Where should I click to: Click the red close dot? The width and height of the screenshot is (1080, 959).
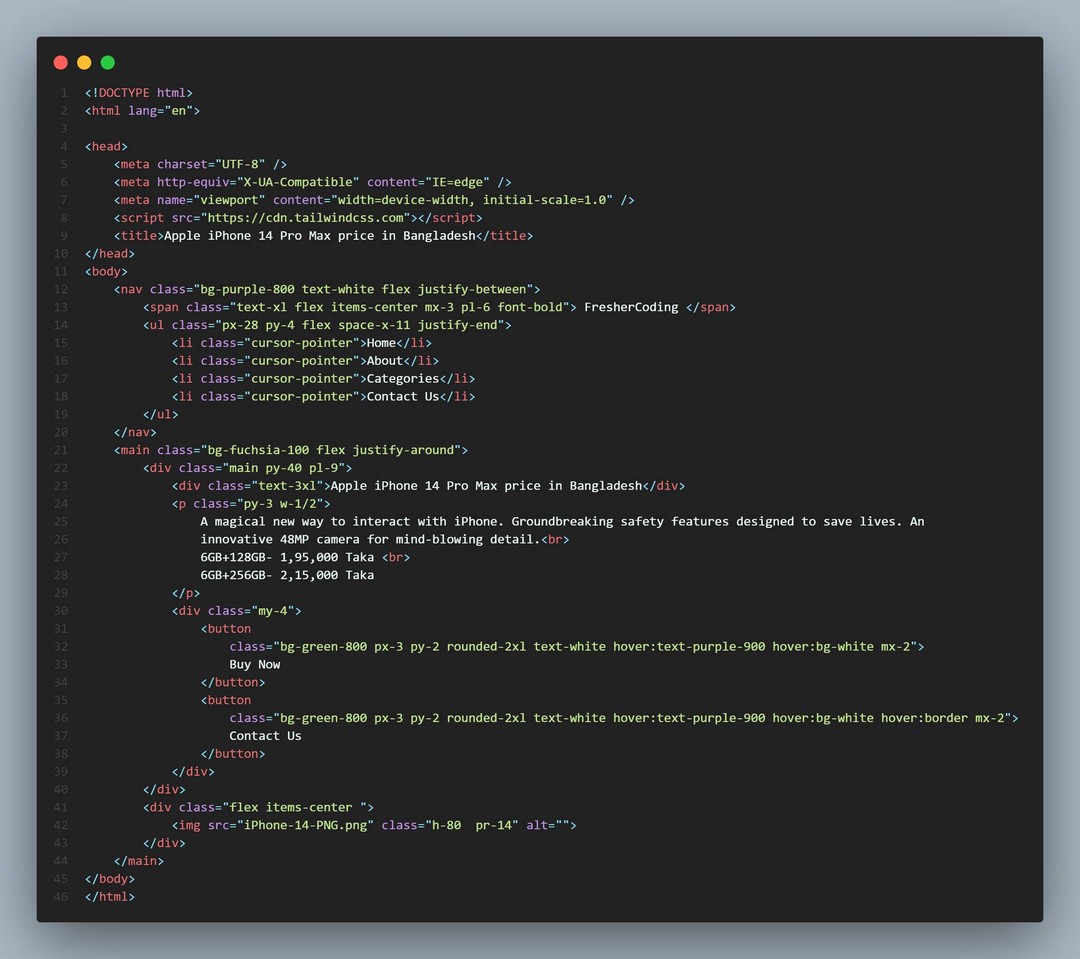click(x=61, y=63)
